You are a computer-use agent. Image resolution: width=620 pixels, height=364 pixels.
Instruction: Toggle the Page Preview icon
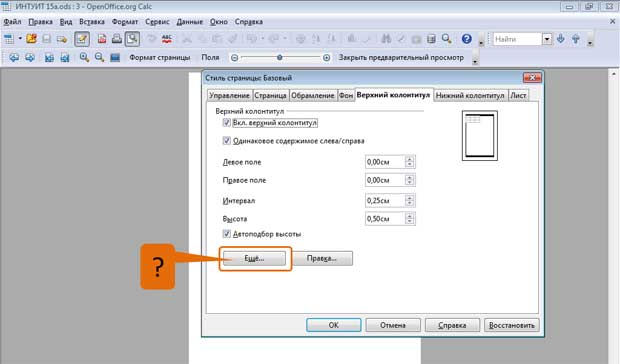tap(132, 39)
